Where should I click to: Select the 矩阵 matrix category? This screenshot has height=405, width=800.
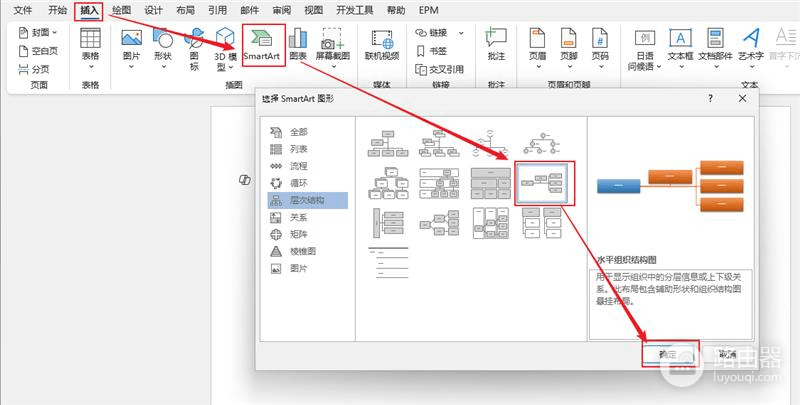(x=308, y=234)
